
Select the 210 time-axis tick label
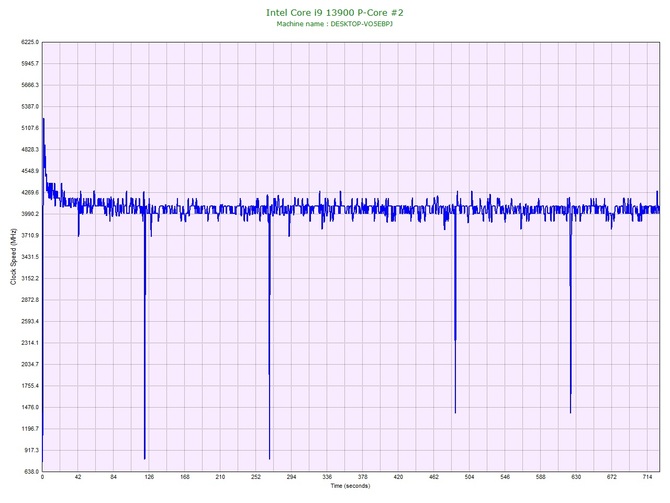pos(220,477)
